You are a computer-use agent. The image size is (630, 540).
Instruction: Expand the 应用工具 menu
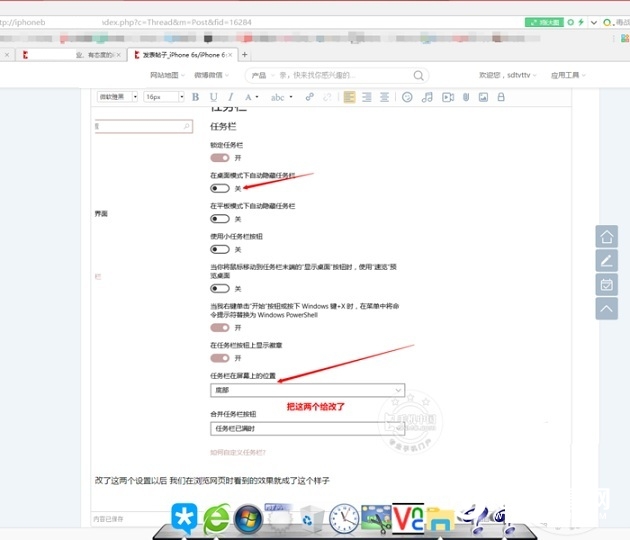click(x=568, y=75)
